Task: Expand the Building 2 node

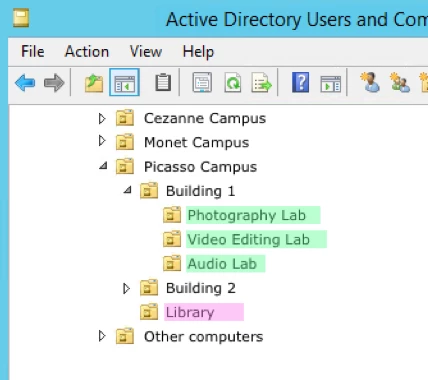Action: pyautogui.click(x=126, y=288)
